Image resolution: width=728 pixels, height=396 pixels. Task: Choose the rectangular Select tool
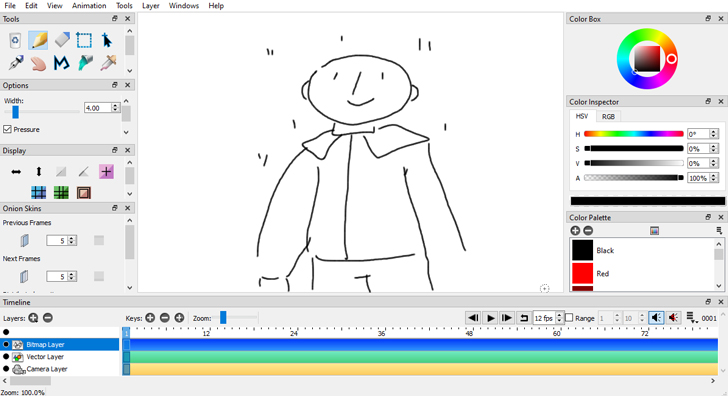point(84,40)
